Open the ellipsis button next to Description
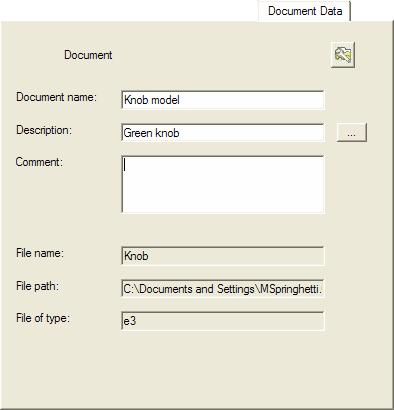Screen dimensions: 394x410 [x=352, y=133]
